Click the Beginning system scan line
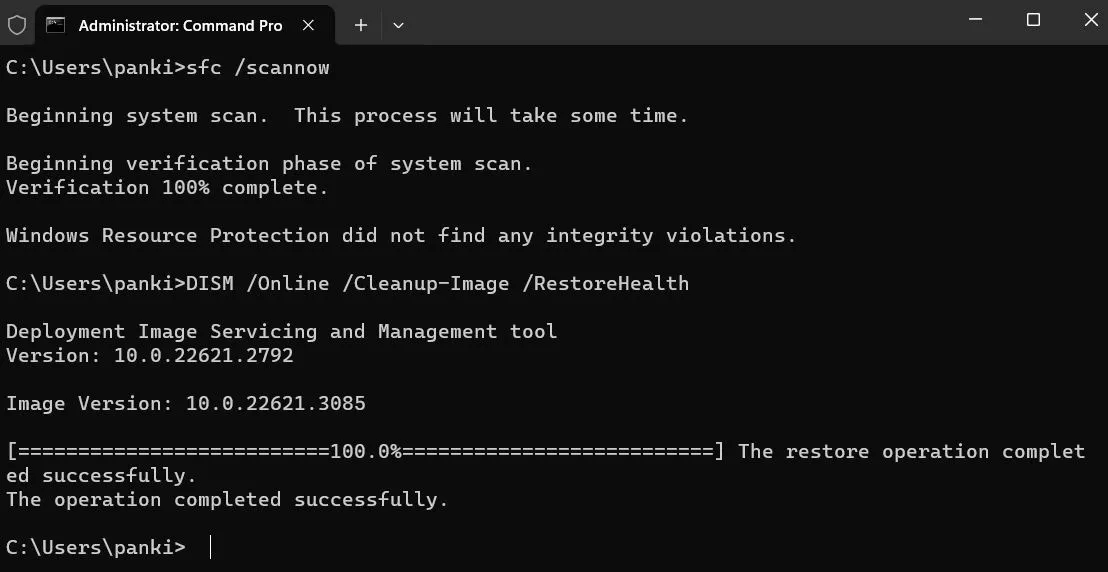 [347, 115]
